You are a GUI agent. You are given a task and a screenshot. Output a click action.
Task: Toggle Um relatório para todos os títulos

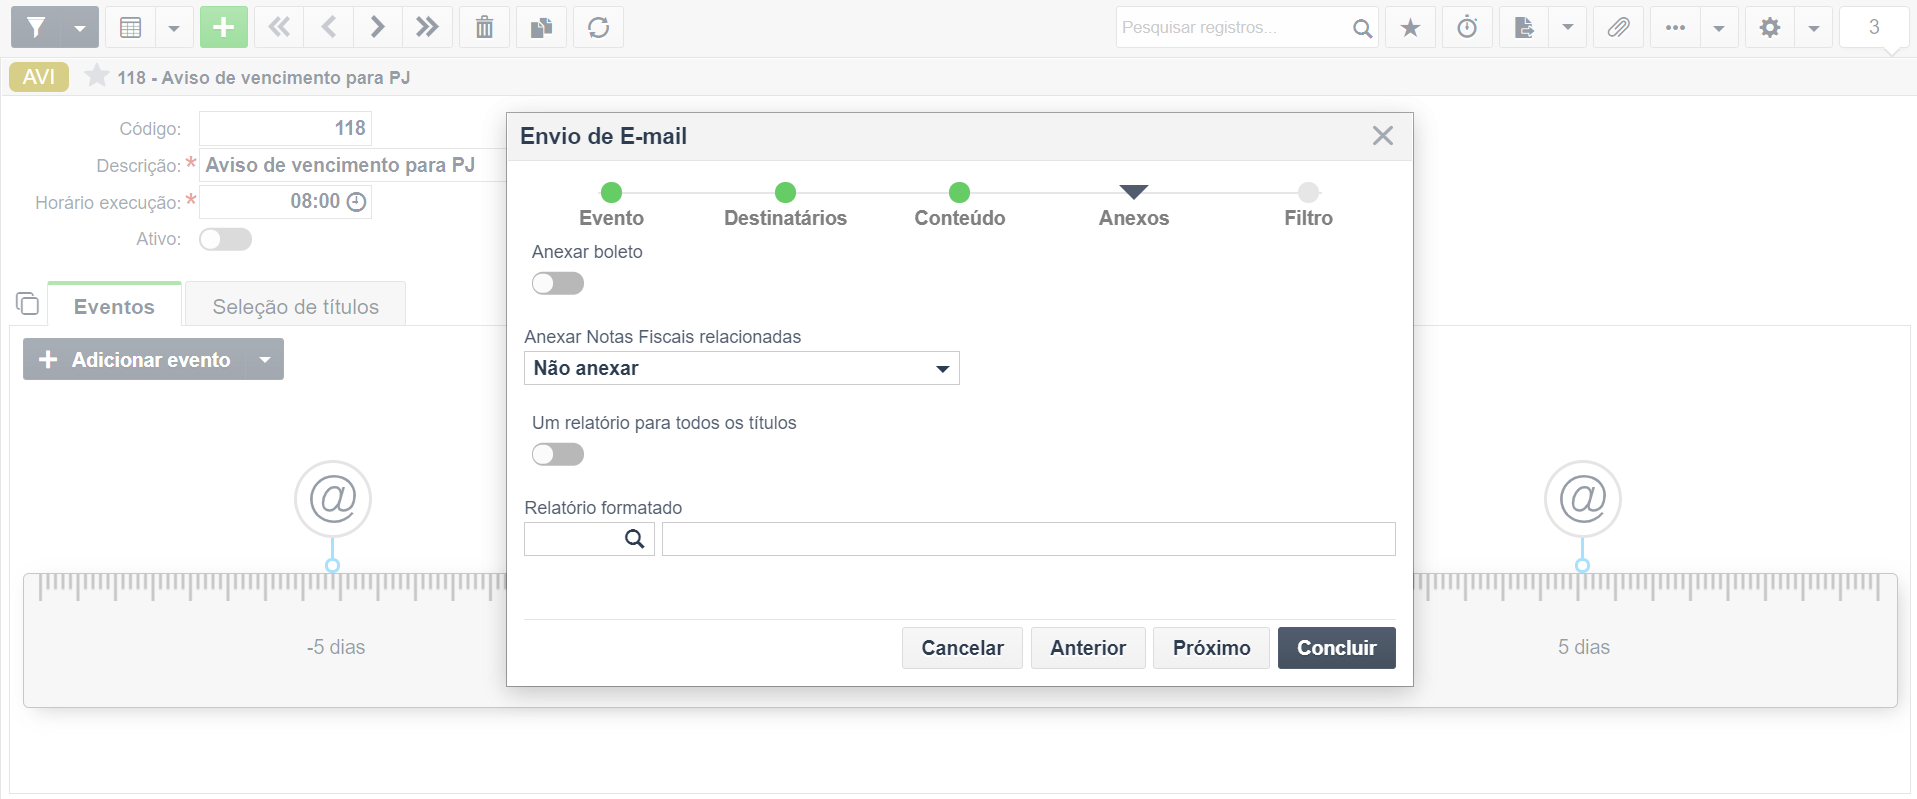click(558, 455)
